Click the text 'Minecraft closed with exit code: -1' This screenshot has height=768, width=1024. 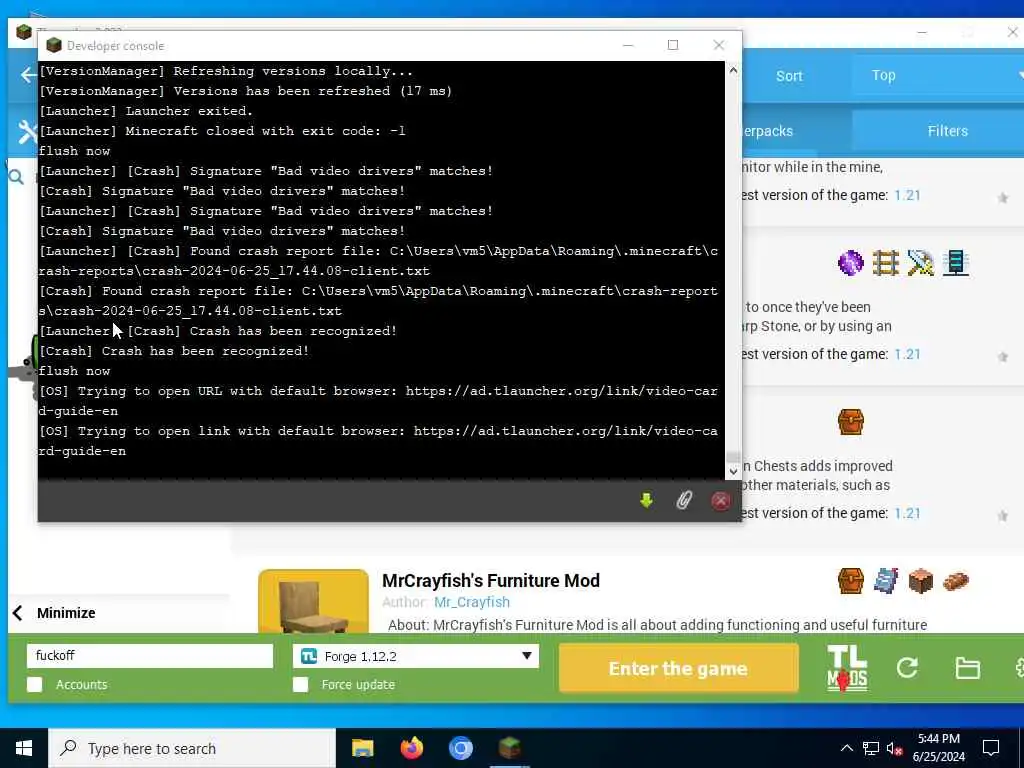(x=265, y=131)
